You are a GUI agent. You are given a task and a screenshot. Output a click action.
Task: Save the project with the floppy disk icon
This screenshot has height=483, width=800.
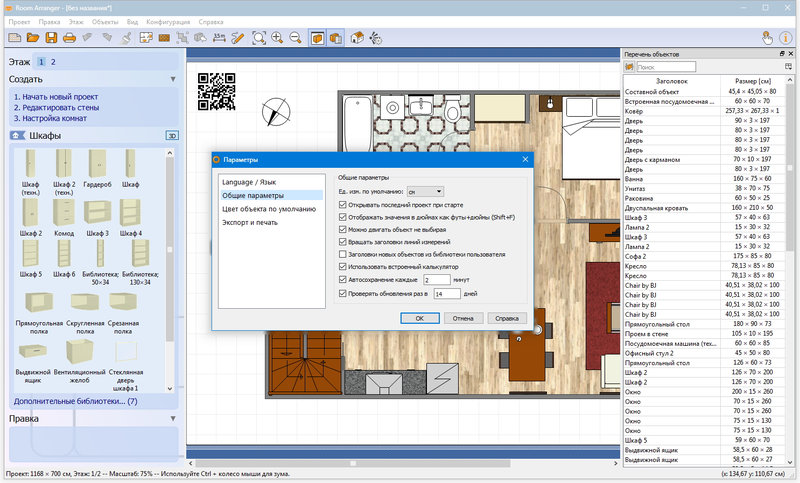point(51,38)
